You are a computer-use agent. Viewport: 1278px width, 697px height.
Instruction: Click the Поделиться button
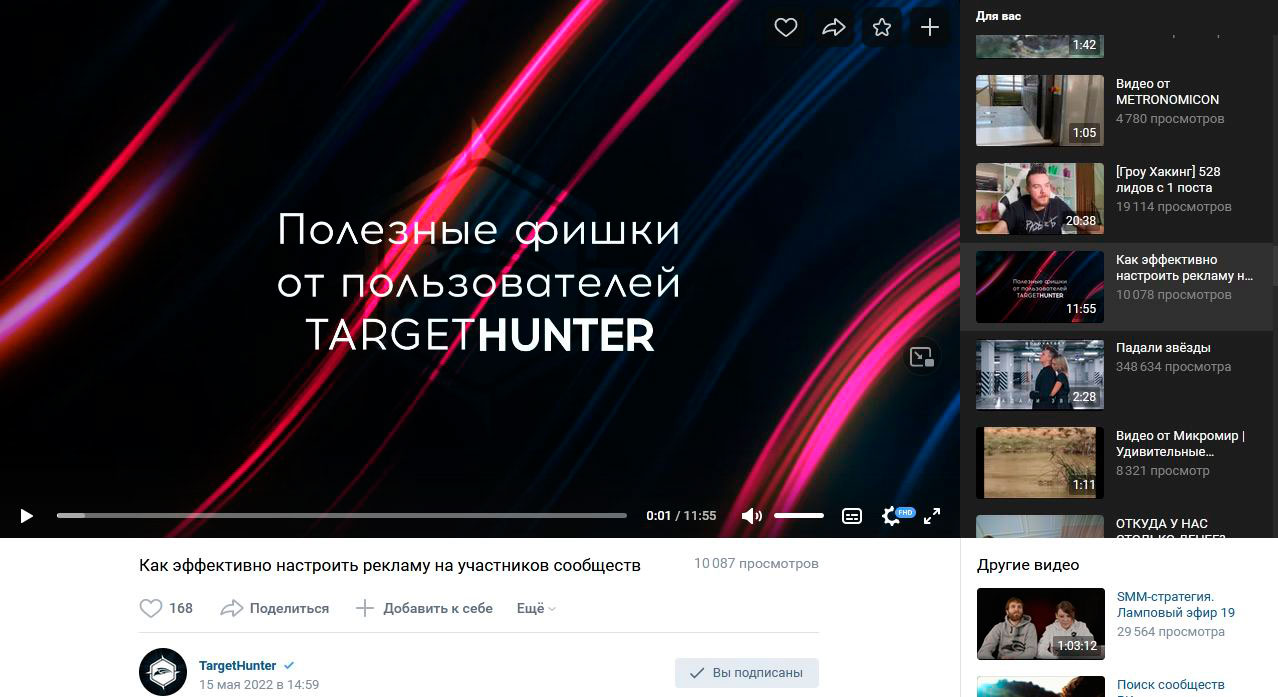tap(275, 608)
